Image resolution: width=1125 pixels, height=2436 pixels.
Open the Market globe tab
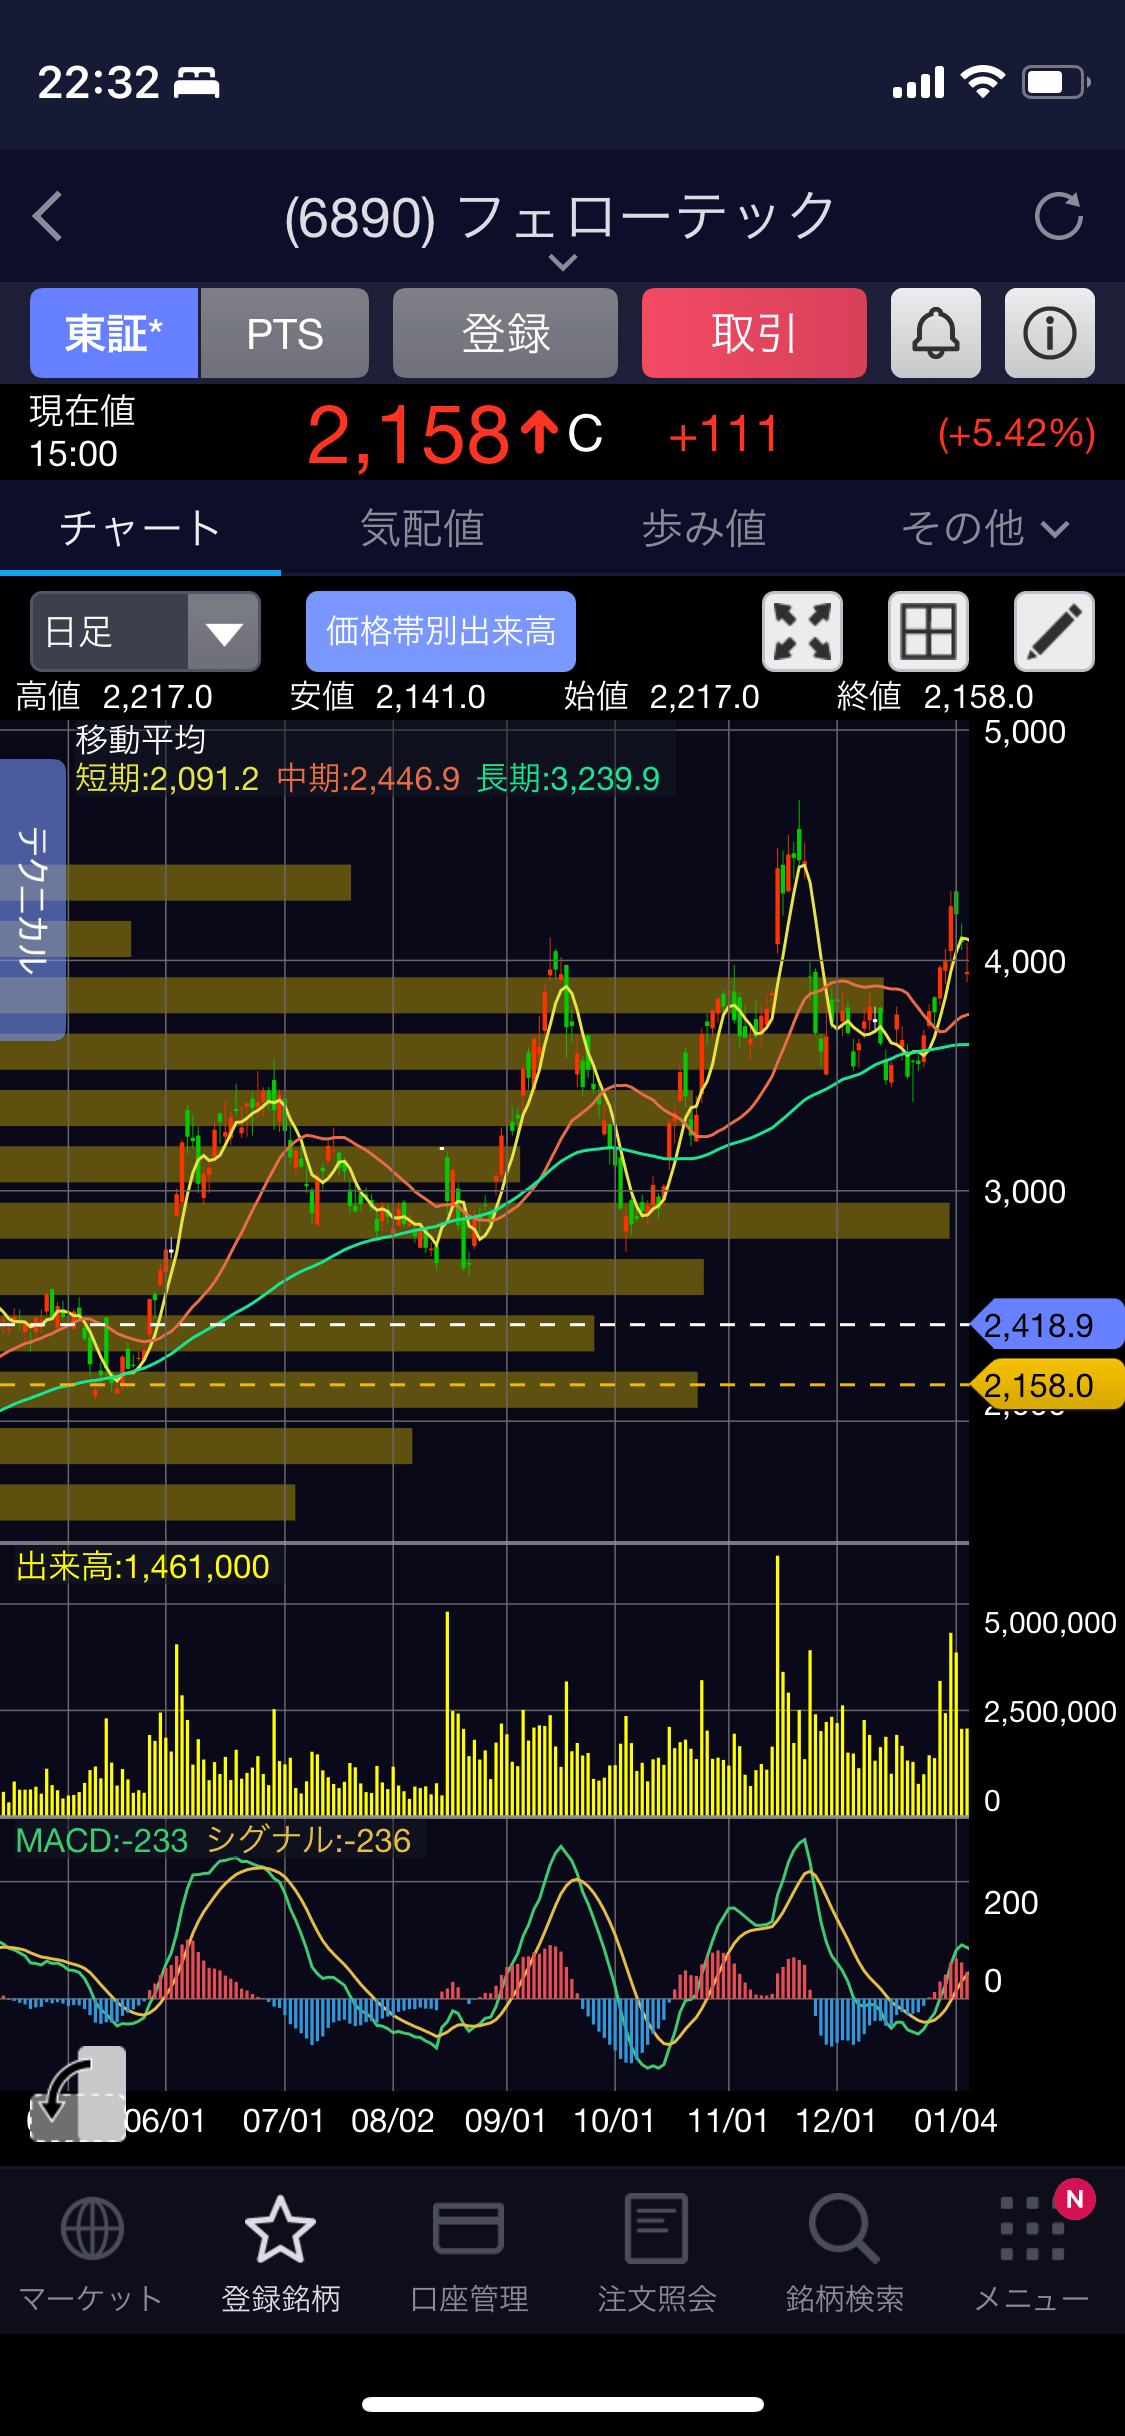click(x=91, y=2255)
